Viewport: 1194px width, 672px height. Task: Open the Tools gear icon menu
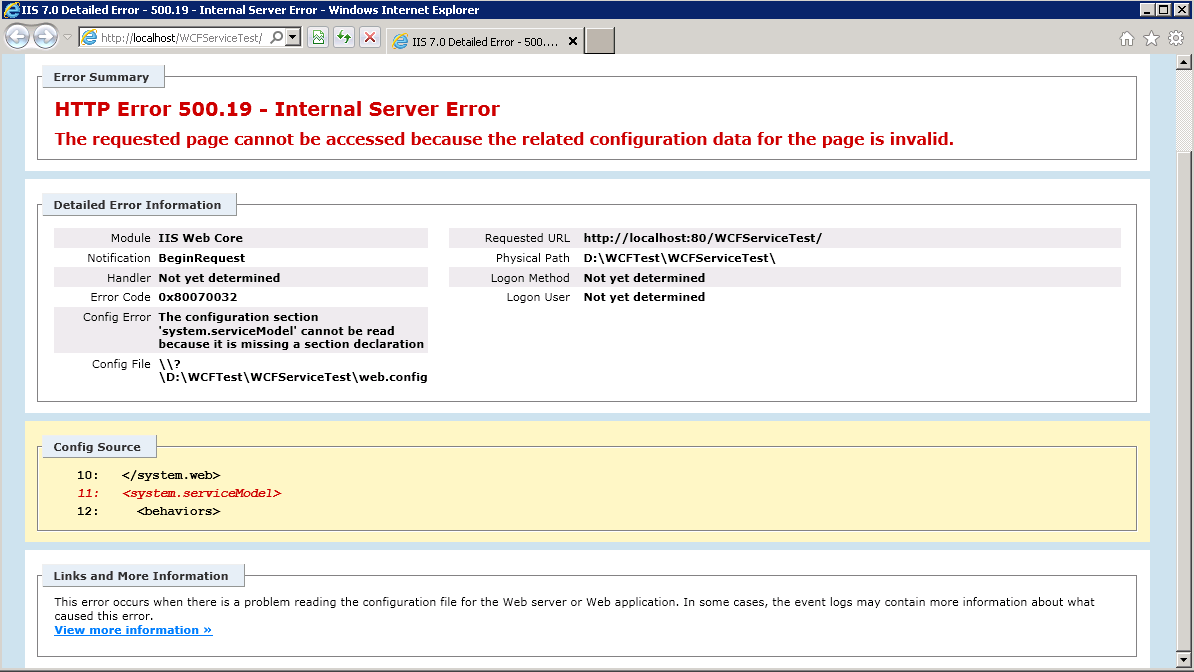pyautogui.click(x=1176, y=39)
